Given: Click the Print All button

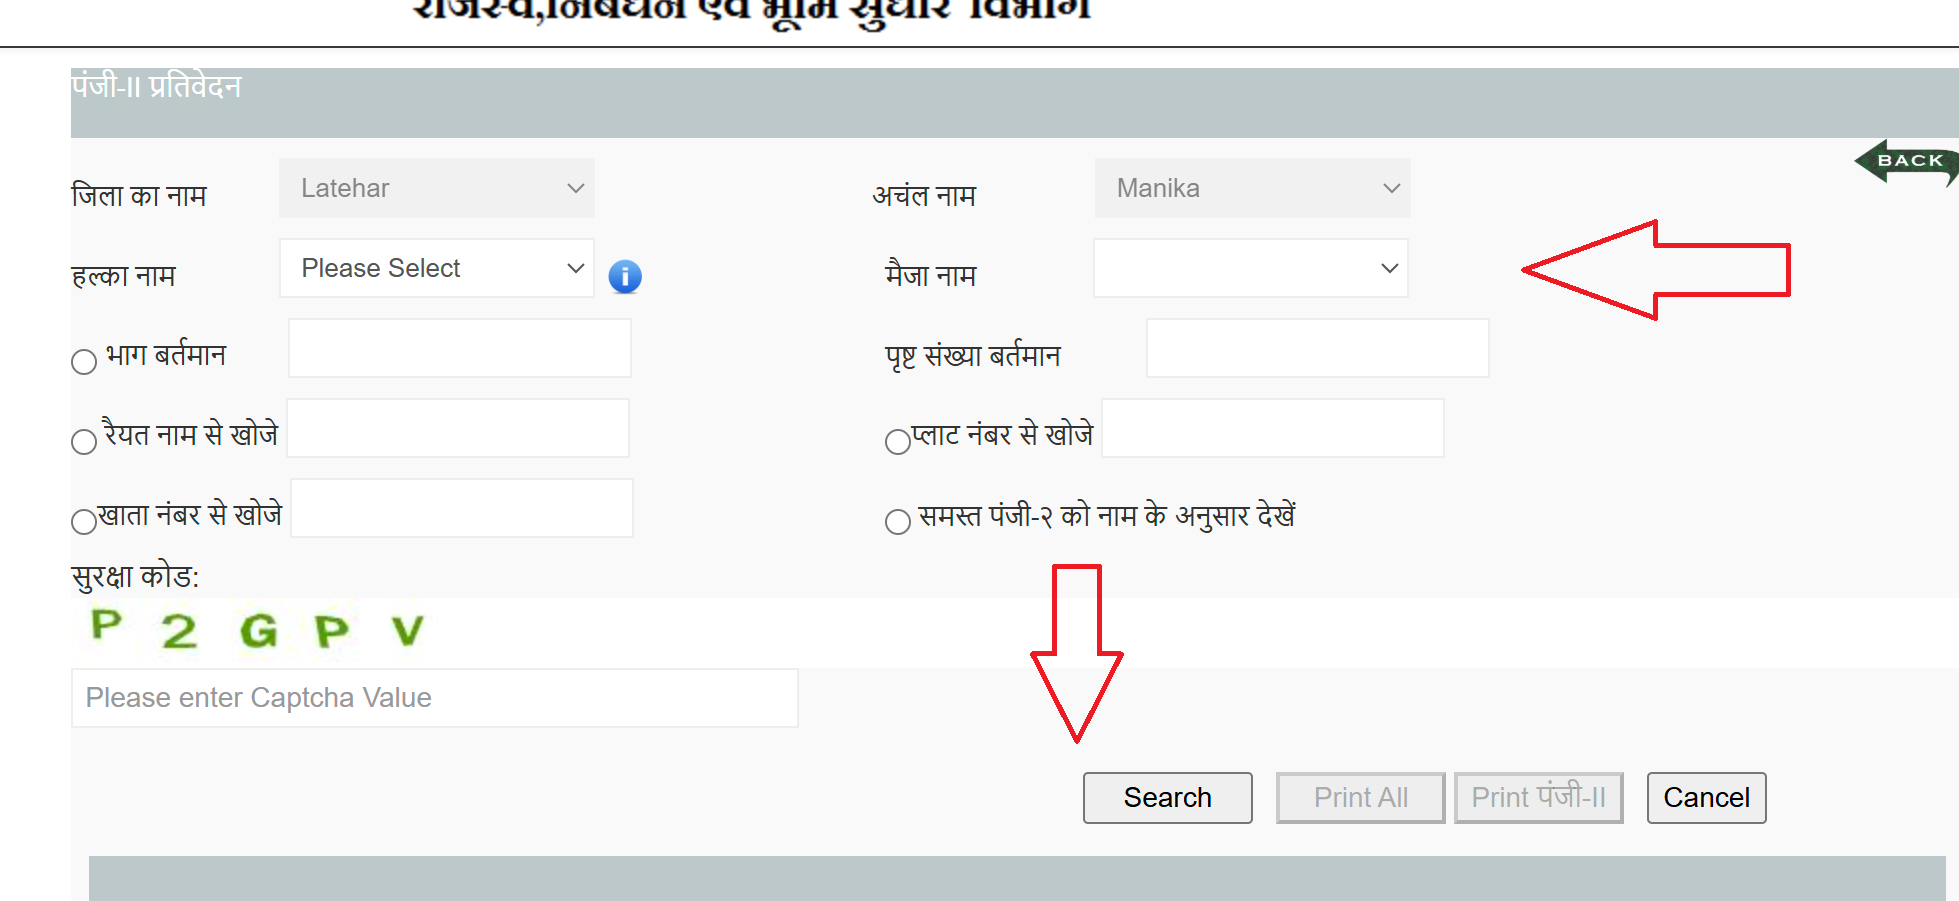Looking at the screenshot, I should (x=1359, y=797).
